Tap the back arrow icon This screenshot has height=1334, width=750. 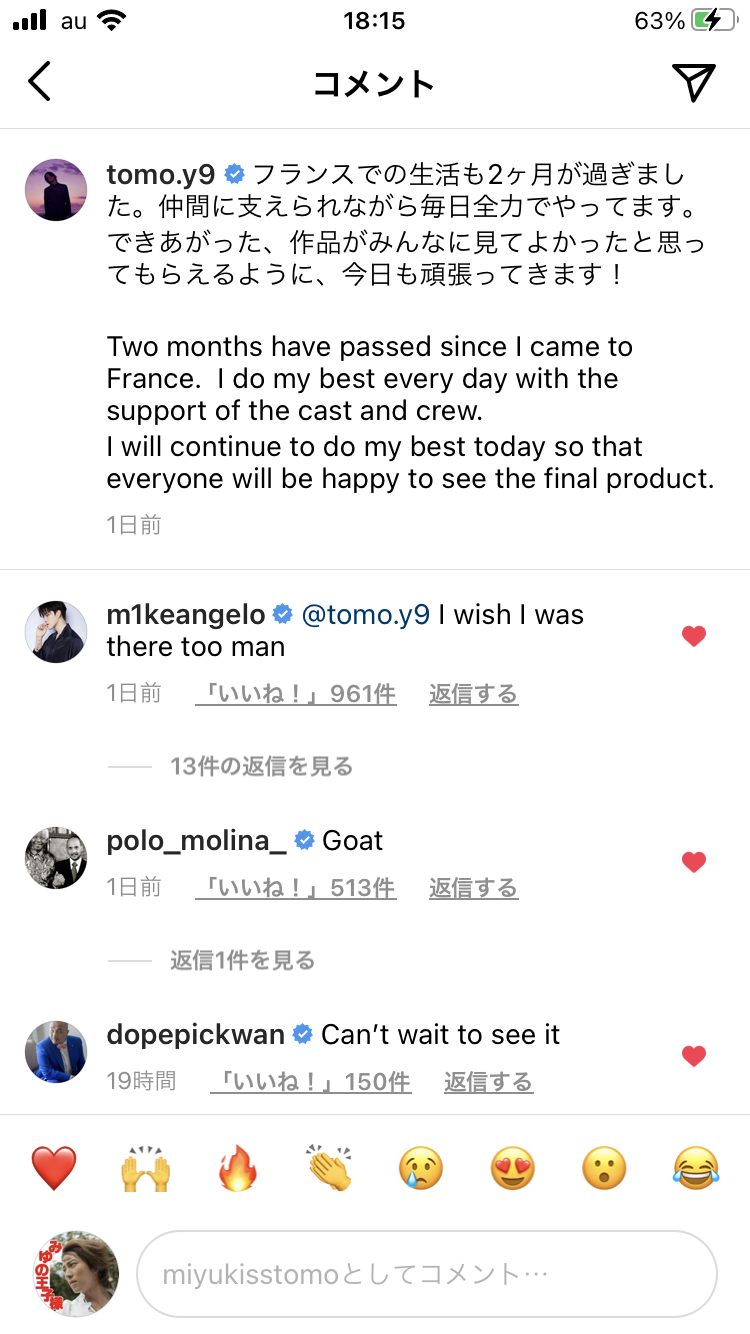coord(39,82)
